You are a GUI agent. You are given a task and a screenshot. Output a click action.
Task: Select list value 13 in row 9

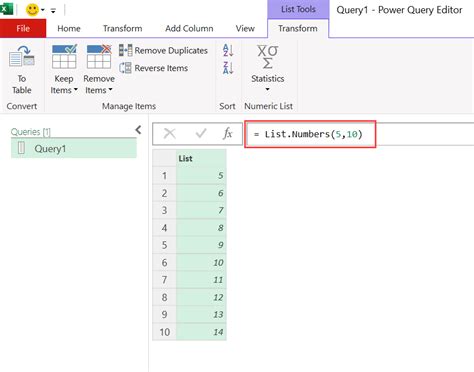(x=201, y=314)
